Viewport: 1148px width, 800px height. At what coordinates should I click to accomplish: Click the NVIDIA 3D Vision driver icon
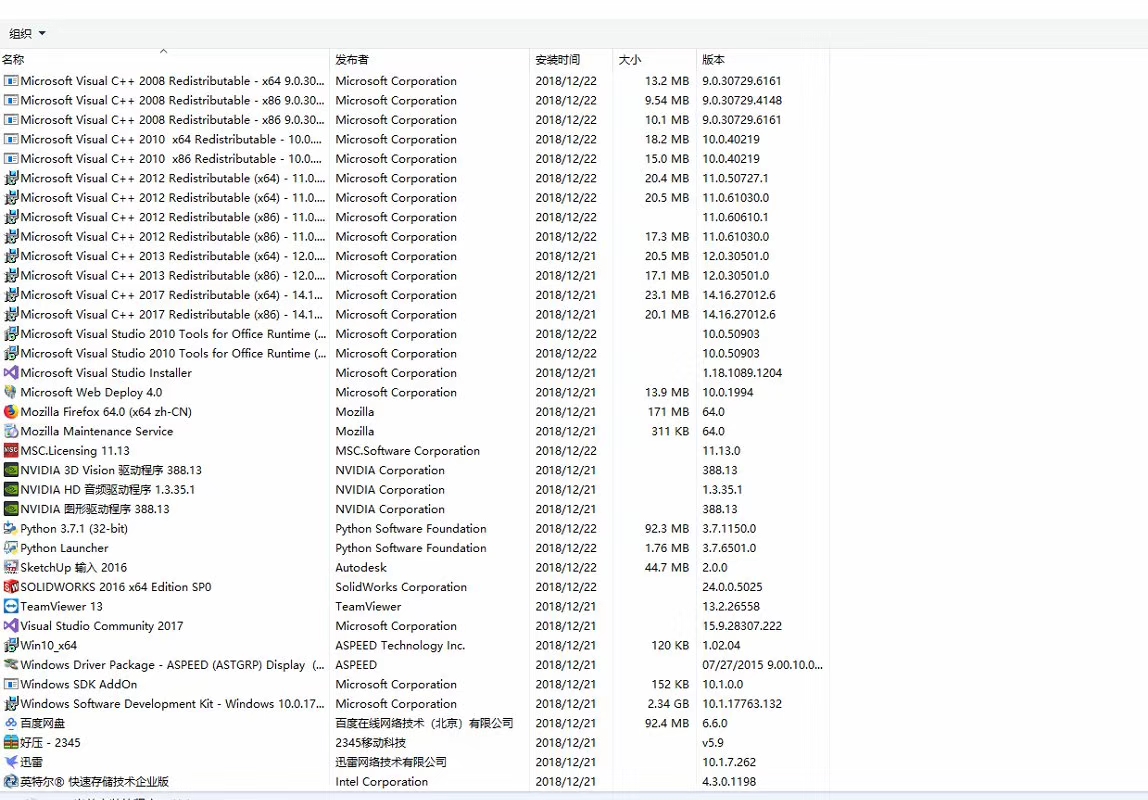point(11,470)
